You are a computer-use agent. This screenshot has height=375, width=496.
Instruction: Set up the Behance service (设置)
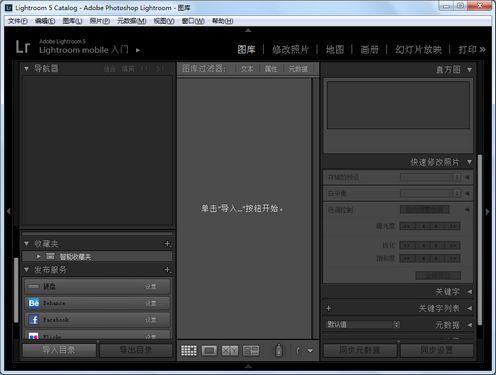pos(151,303)
